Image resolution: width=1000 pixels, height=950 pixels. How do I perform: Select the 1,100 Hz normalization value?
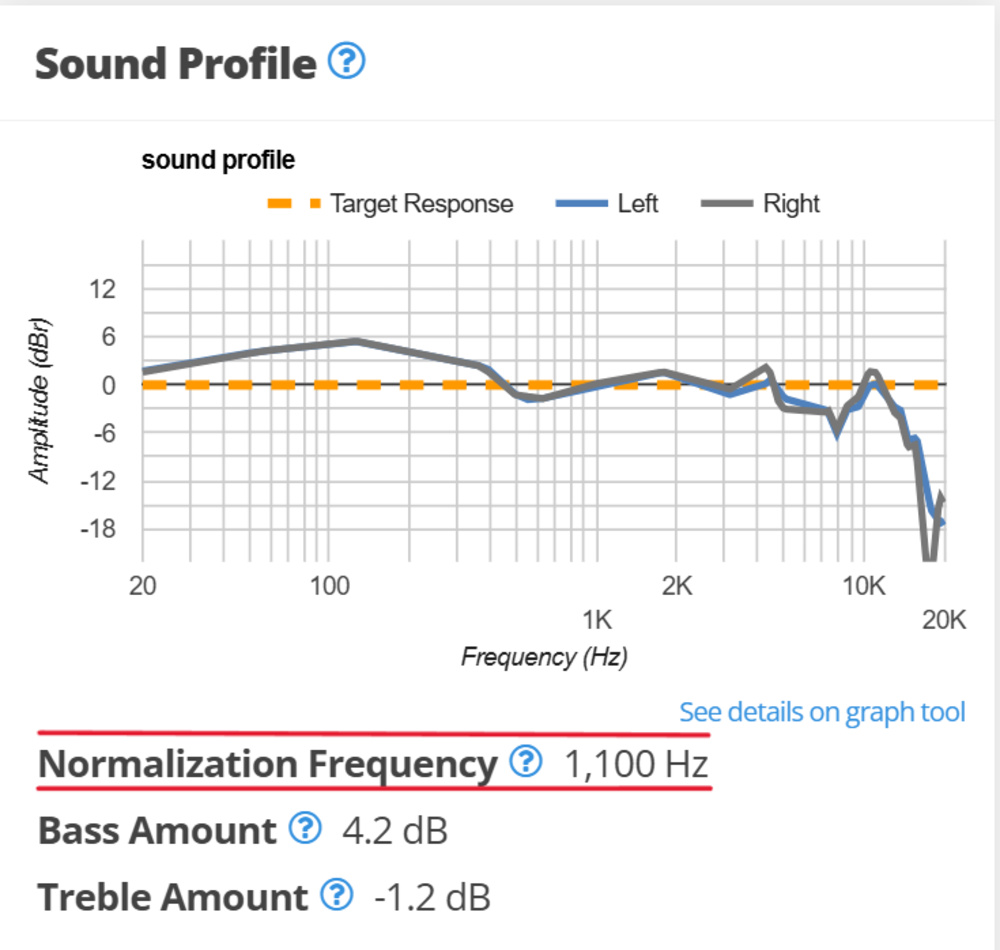click(638, 764)
